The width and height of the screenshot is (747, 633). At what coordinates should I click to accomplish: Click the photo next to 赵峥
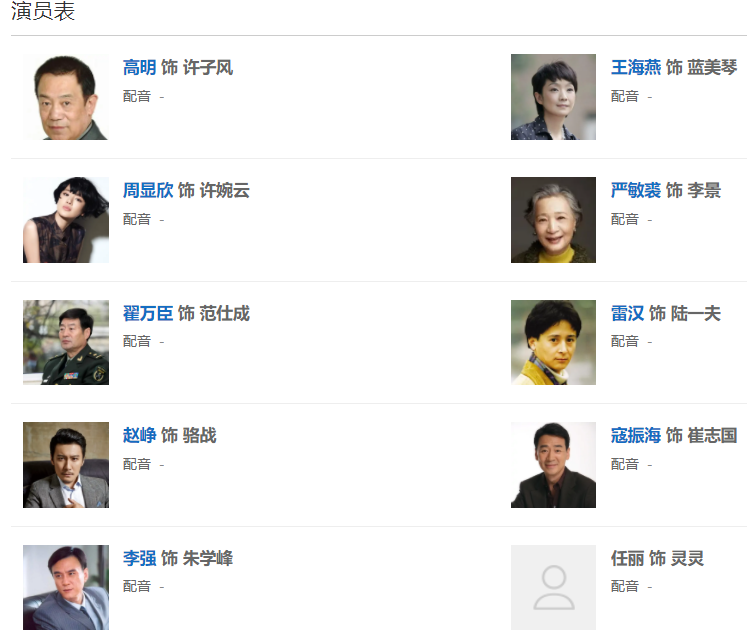pos(66,465)
